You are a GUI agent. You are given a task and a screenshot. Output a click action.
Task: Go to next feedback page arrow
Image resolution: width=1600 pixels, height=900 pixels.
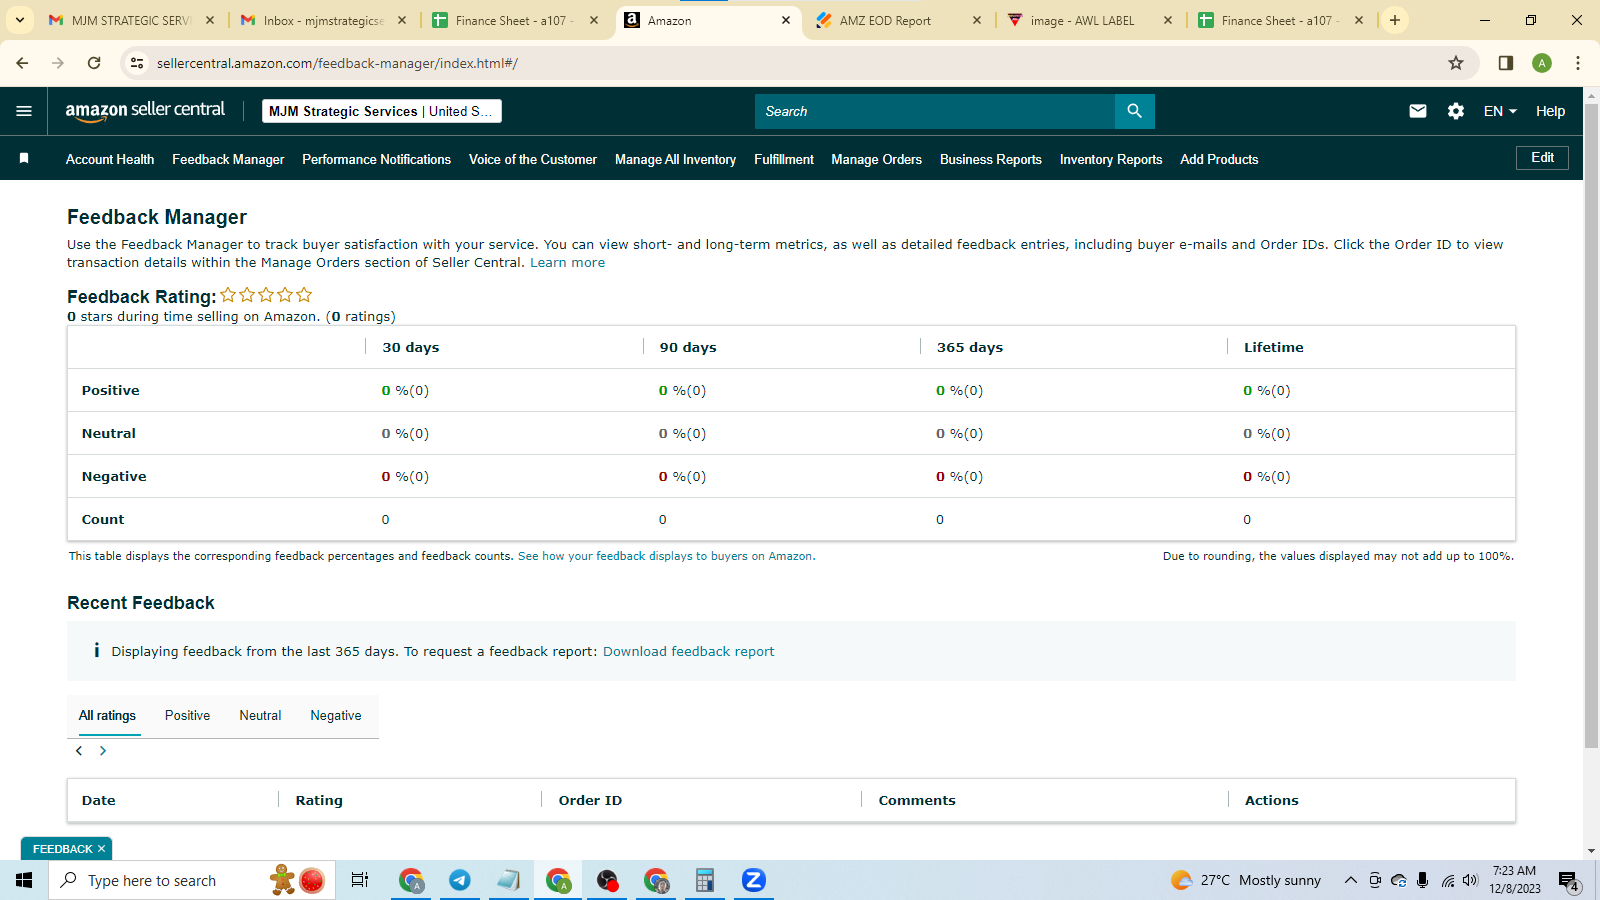point(103,751)
